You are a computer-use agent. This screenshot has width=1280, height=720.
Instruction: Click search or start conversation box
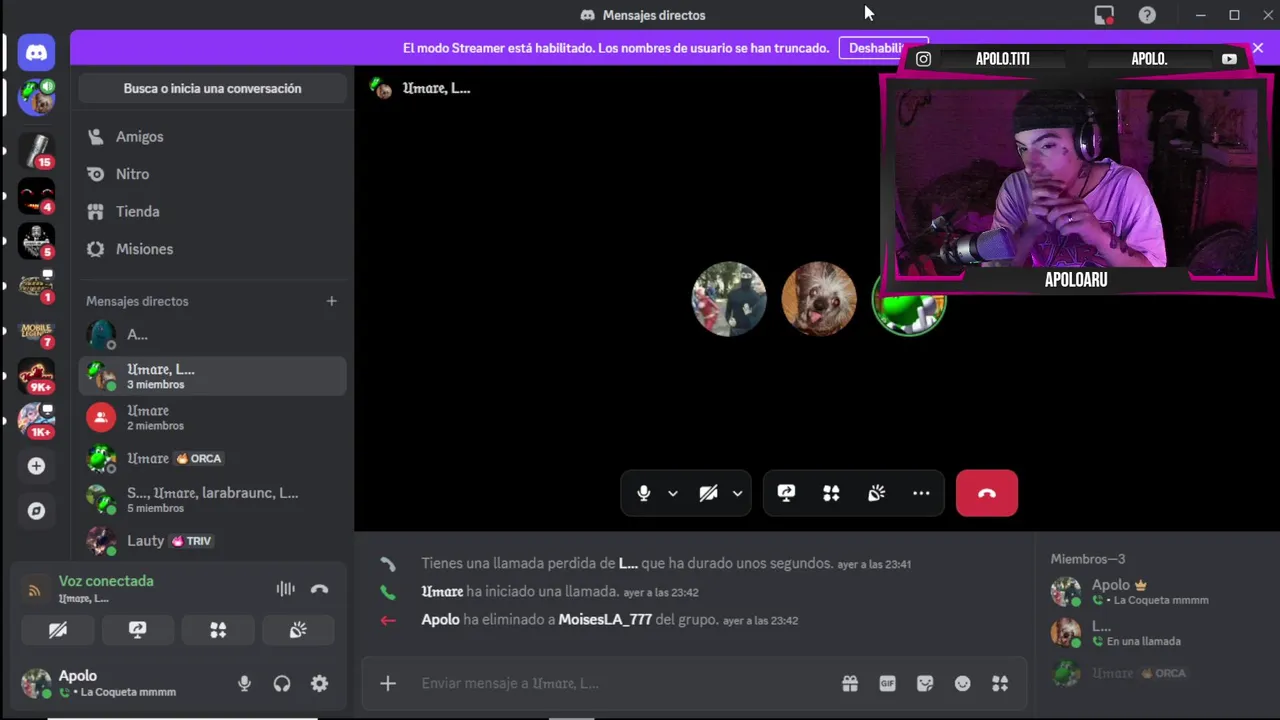pos(212,89)
